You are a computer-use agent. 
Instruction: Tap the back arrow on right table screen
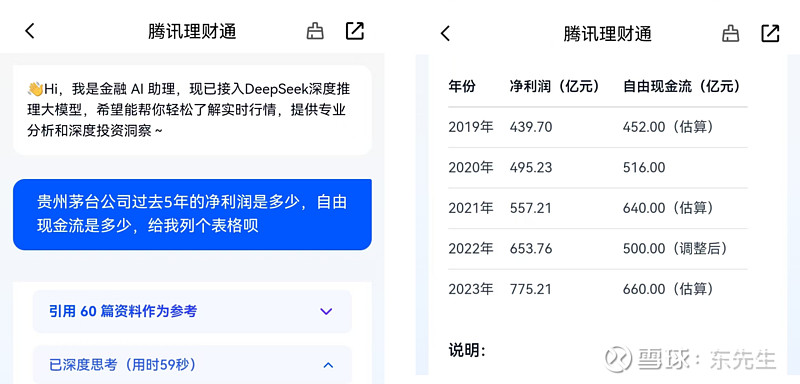click(x=445, y=34)
